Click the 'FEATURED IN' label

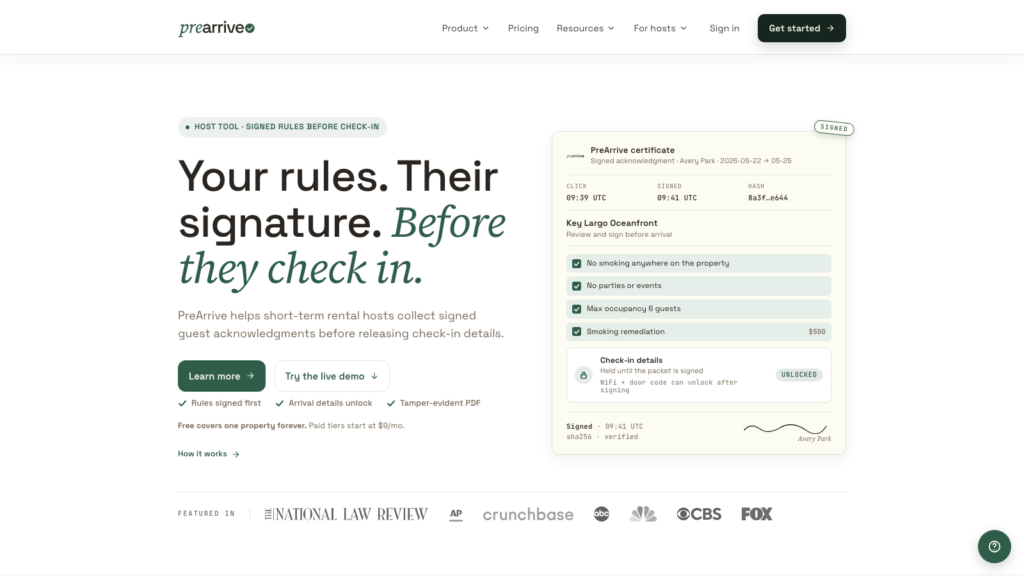tap(206, 514)
